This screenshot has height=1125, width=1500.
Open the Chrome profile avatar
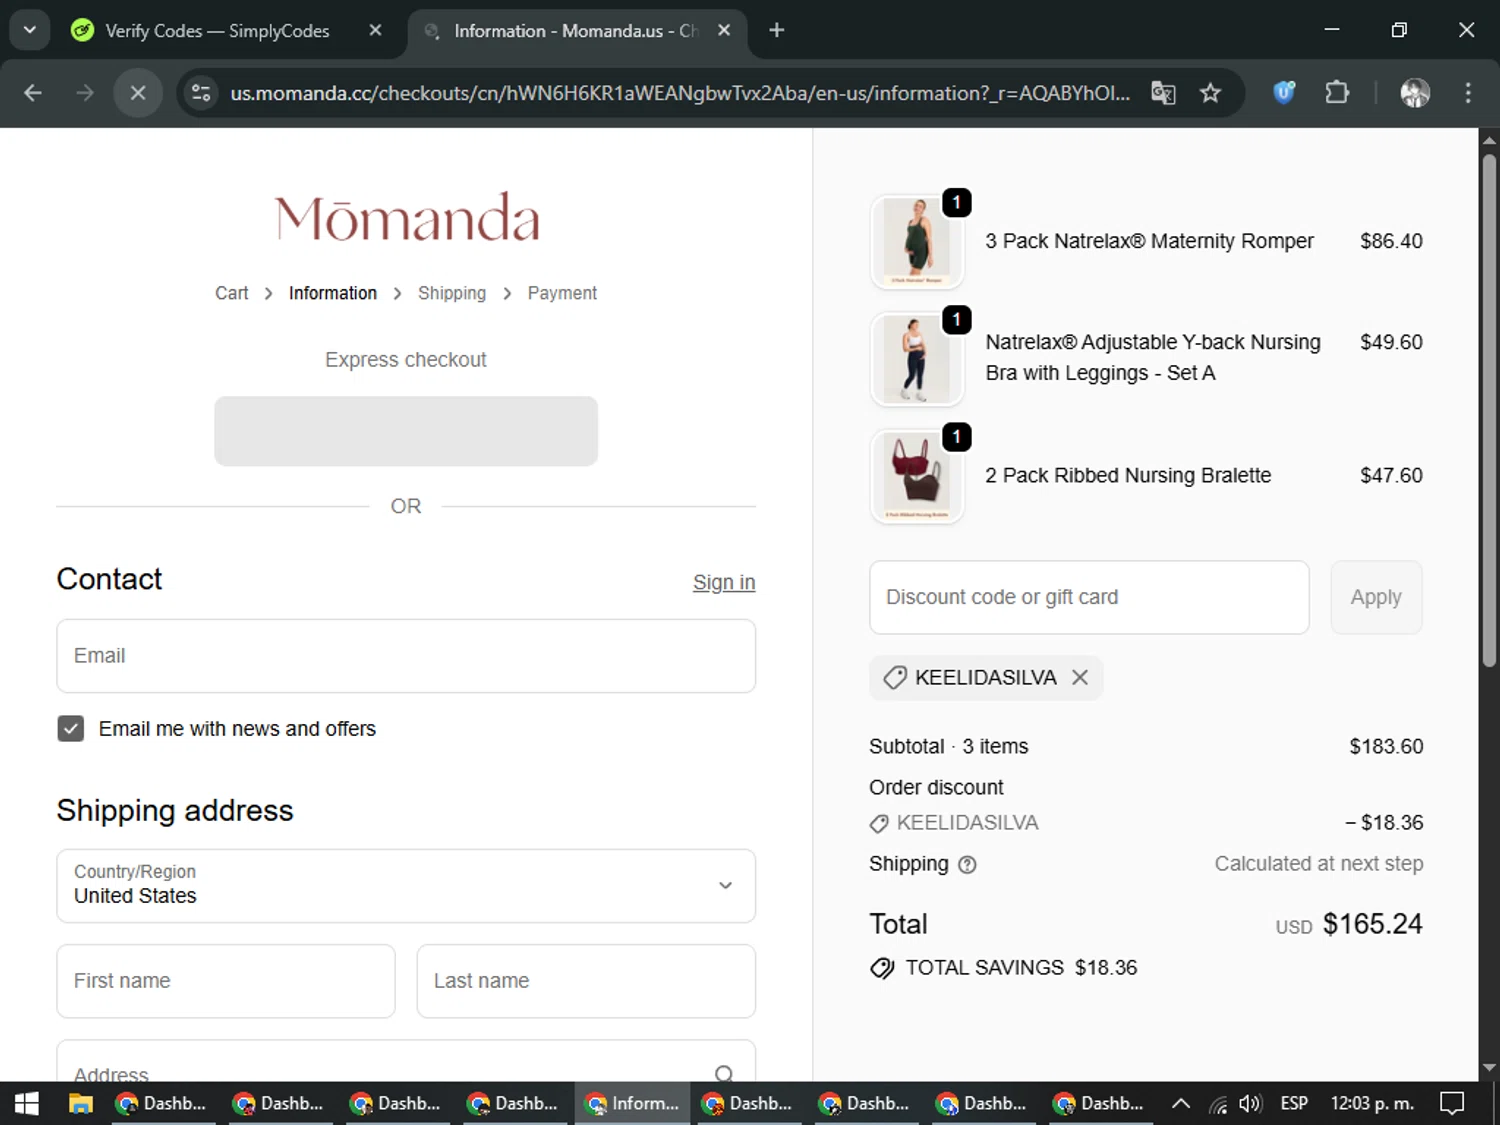tap(1415, 93)
